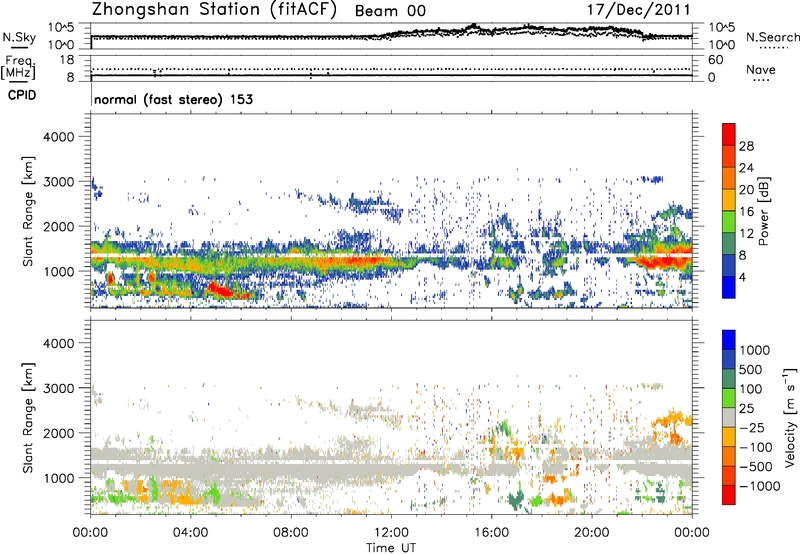
Task: Click the 'CPID' label
Action: (21, 95)
